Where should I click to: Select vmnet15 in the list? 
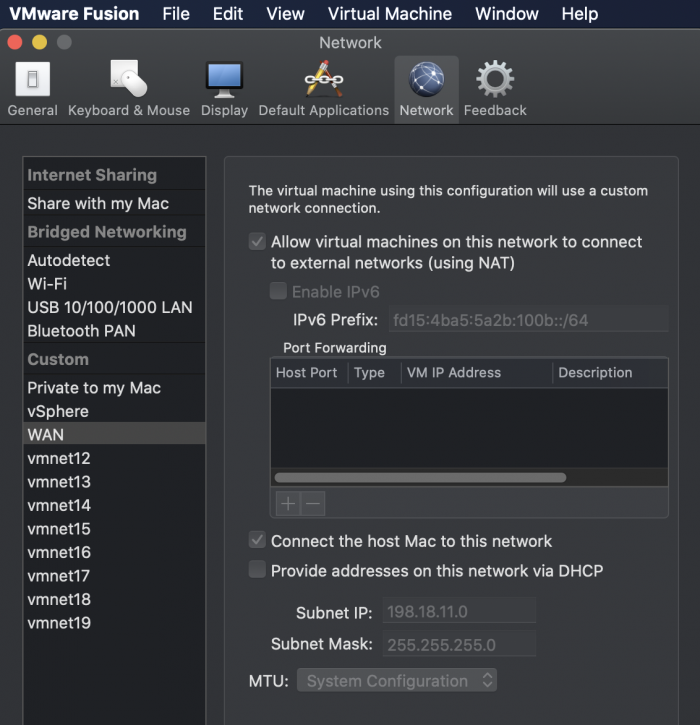point(114,529)
